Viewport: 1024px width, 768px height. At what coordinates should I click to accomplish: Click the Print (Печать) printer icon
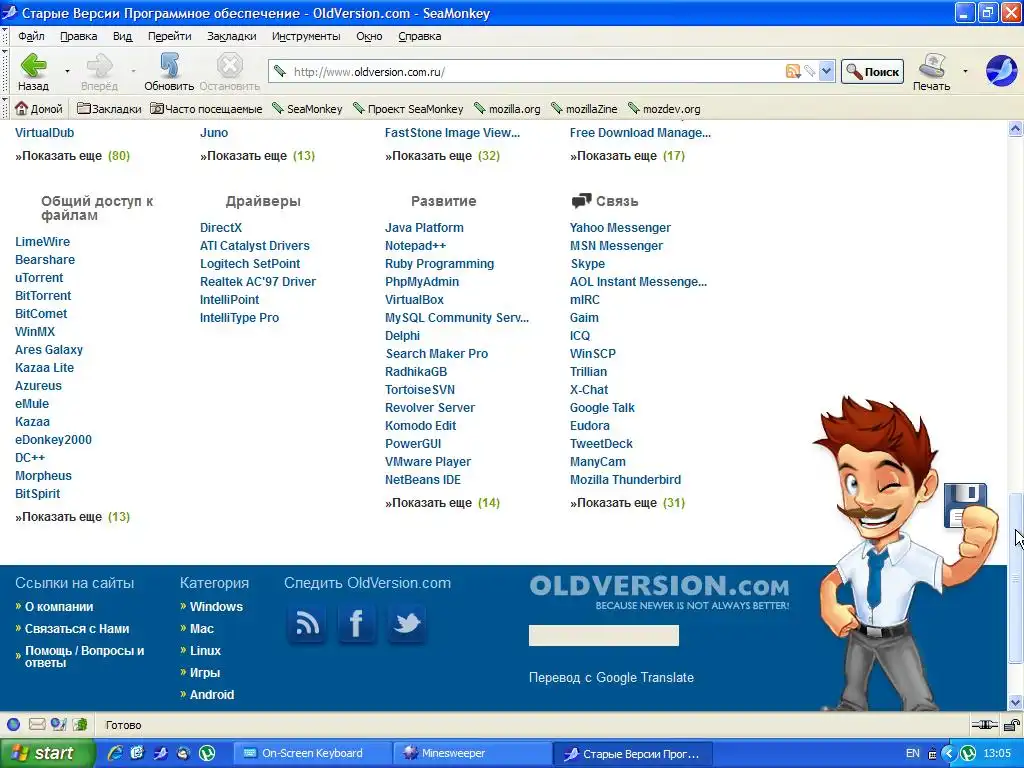[932, 66]
